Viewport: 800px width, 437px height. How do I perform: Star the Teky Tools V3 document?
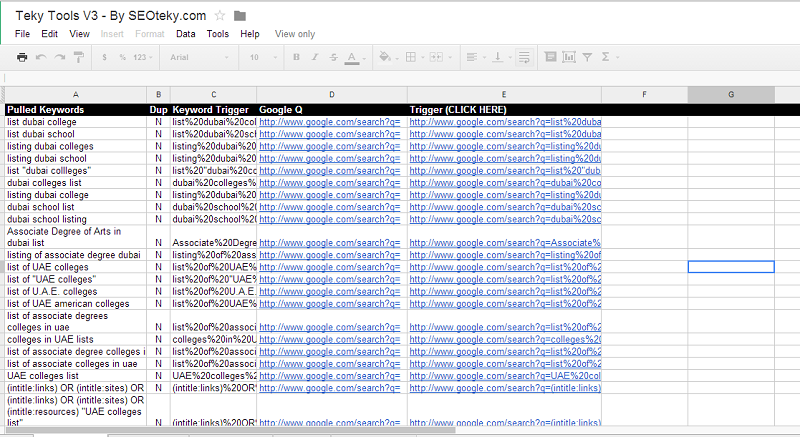(220, 16)
